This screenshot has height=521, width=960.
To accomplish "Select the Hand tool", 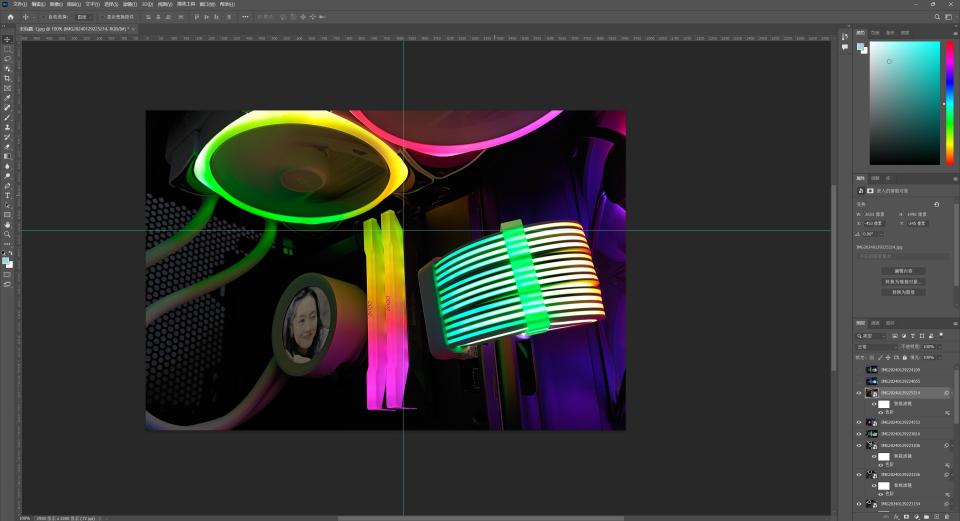I will point(7,224).
